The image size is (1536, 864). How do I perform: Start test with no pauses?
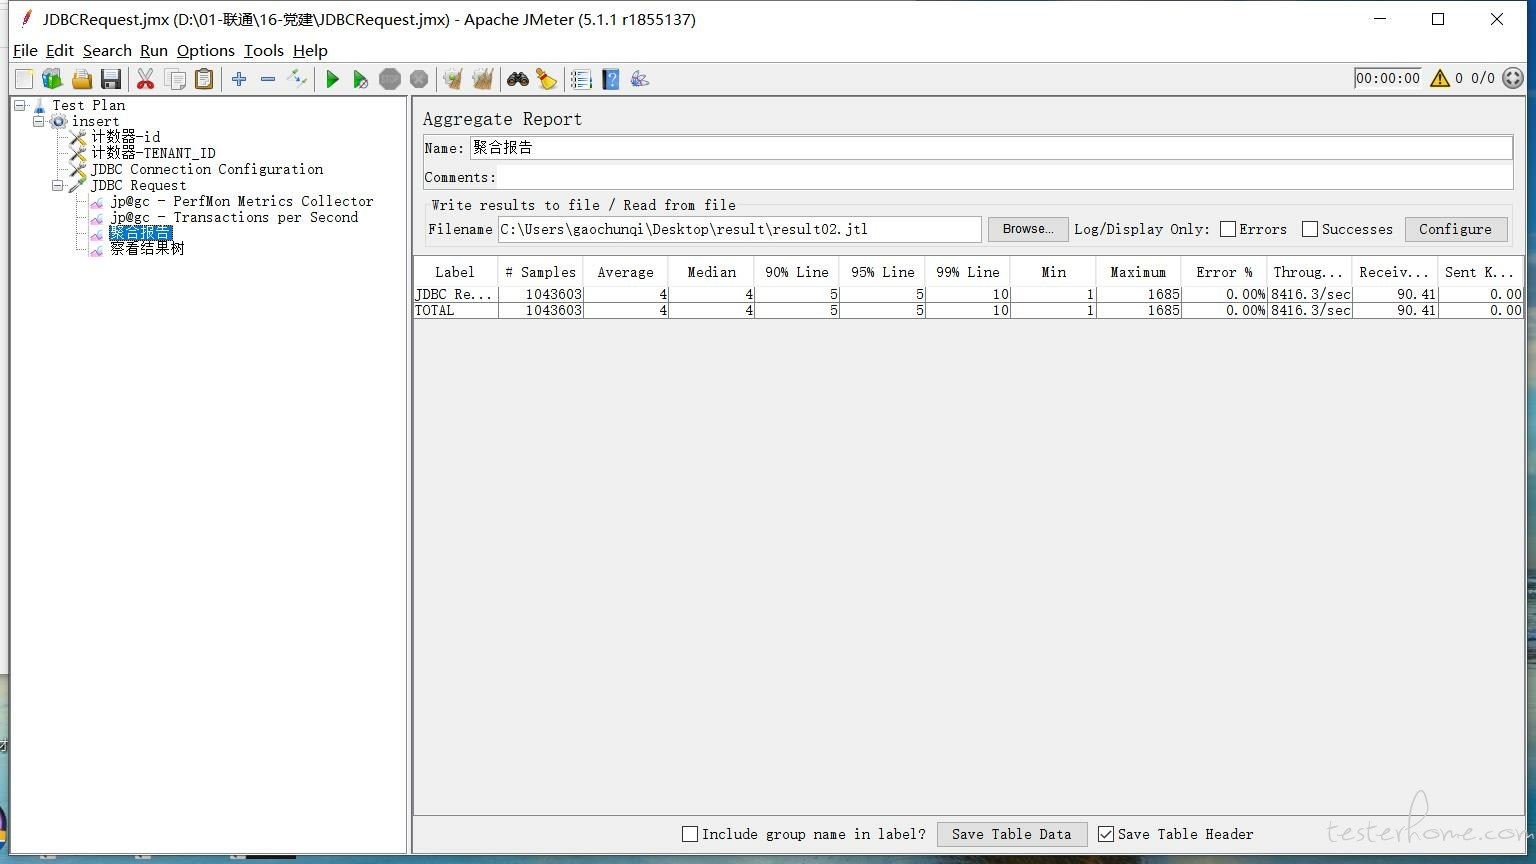361,79
